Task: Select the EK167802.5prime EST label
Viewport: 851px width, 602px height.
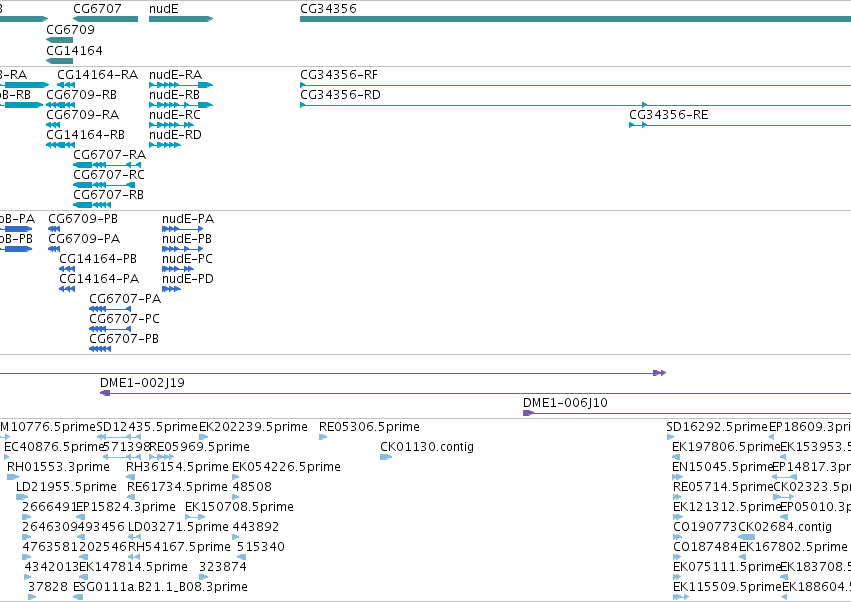Action: (x=793, y=547)
